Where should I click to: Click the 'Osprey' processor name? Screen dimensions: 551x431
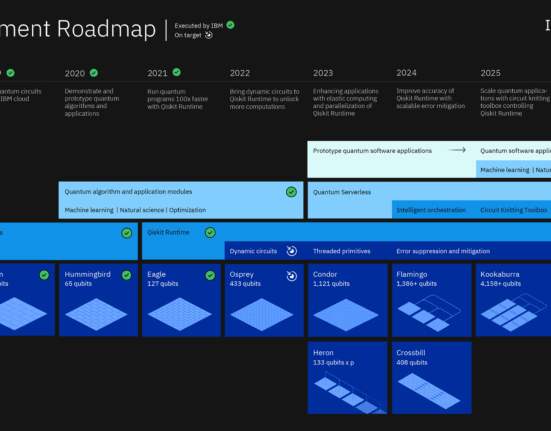(241, 274)
